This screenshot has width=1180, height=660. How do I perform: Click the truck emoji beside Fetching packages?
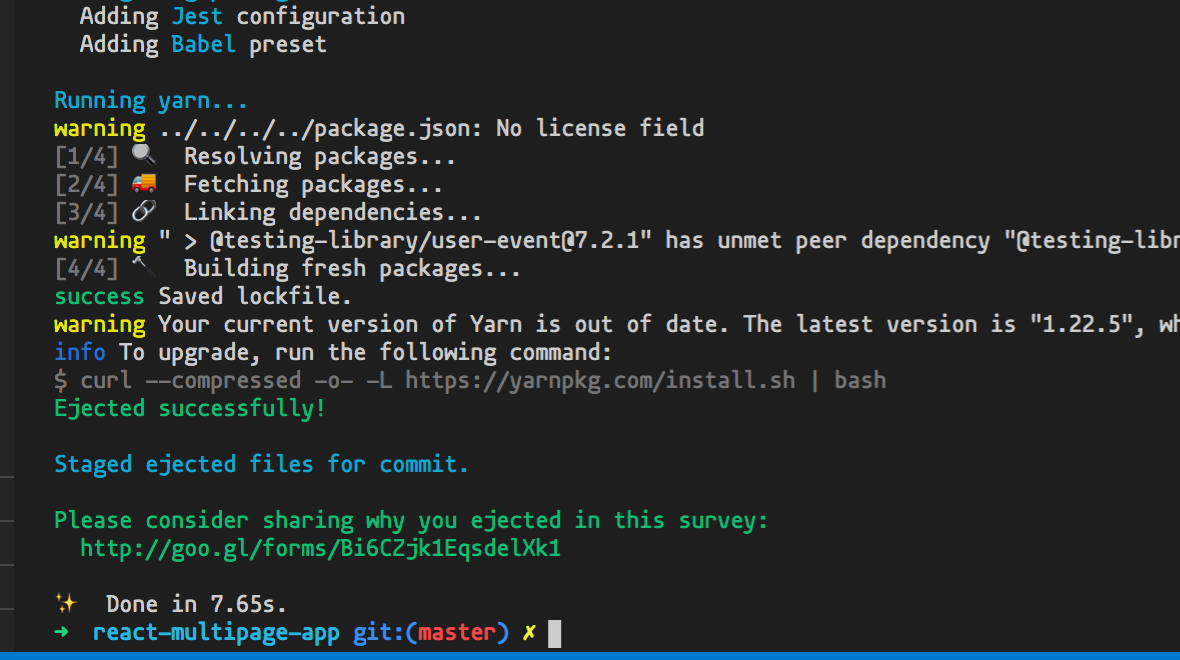coord(144,184)
